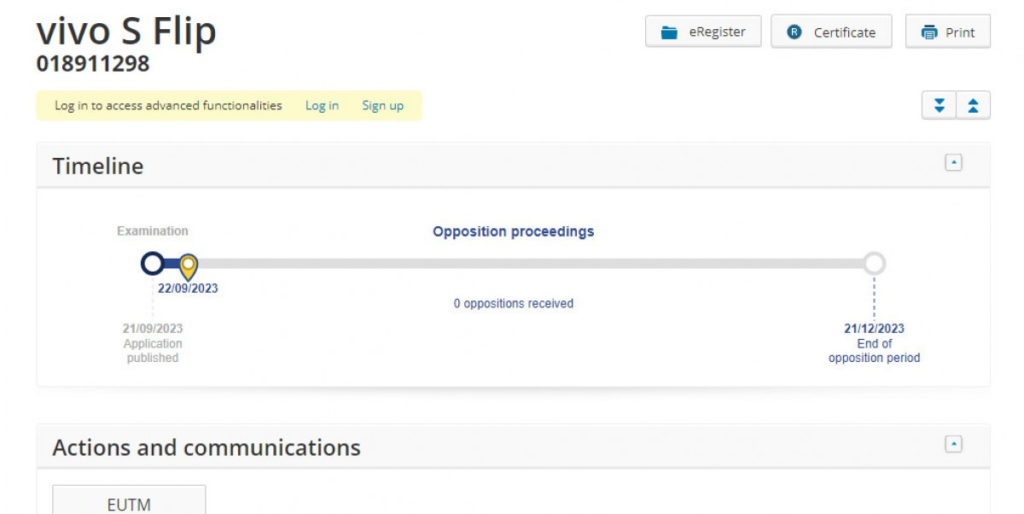Collapse the Timeline panel
The width and height of the screenshot is (1024, 514).
click(x=953, y=162)
